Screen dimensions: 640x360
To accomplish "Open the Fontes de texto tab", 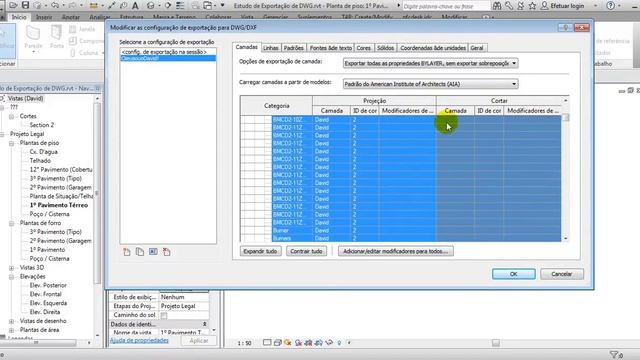I will pyautogui.click(x=330, y=48).
